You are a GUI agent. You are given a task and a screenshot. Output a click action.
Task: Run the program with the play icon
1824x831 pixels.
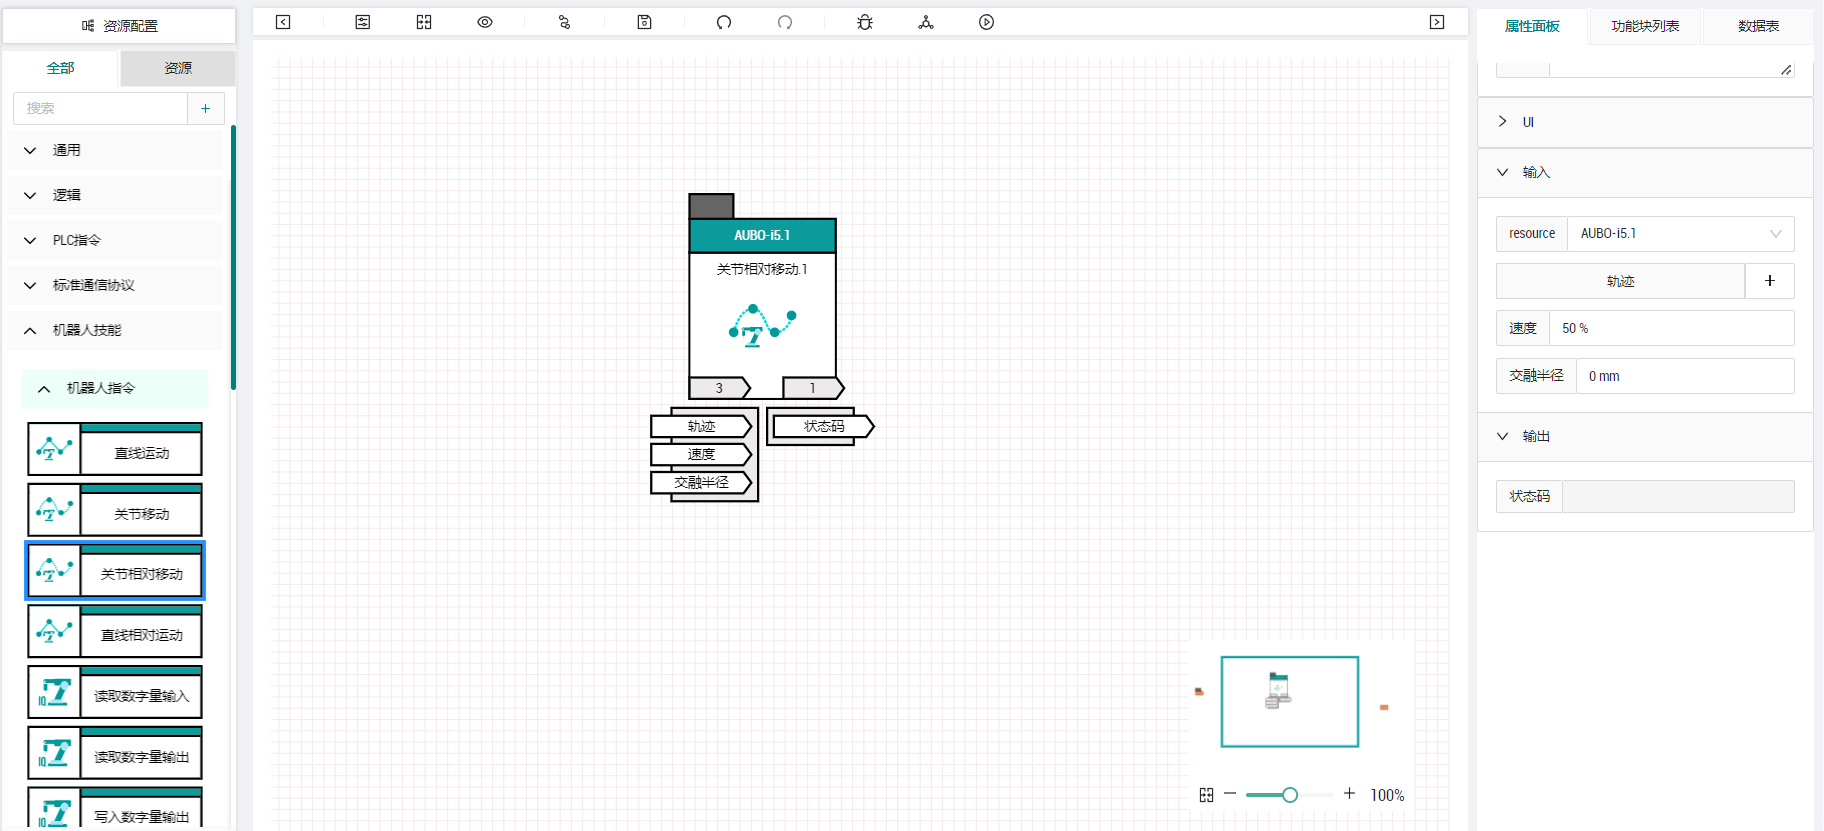[987, 22]
